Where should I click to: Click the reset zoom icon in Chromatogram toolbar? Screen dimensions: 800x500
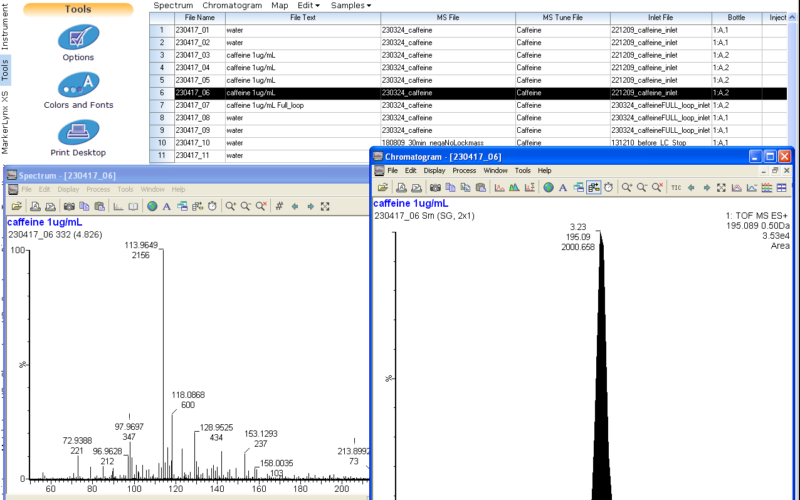pos(656,187)
